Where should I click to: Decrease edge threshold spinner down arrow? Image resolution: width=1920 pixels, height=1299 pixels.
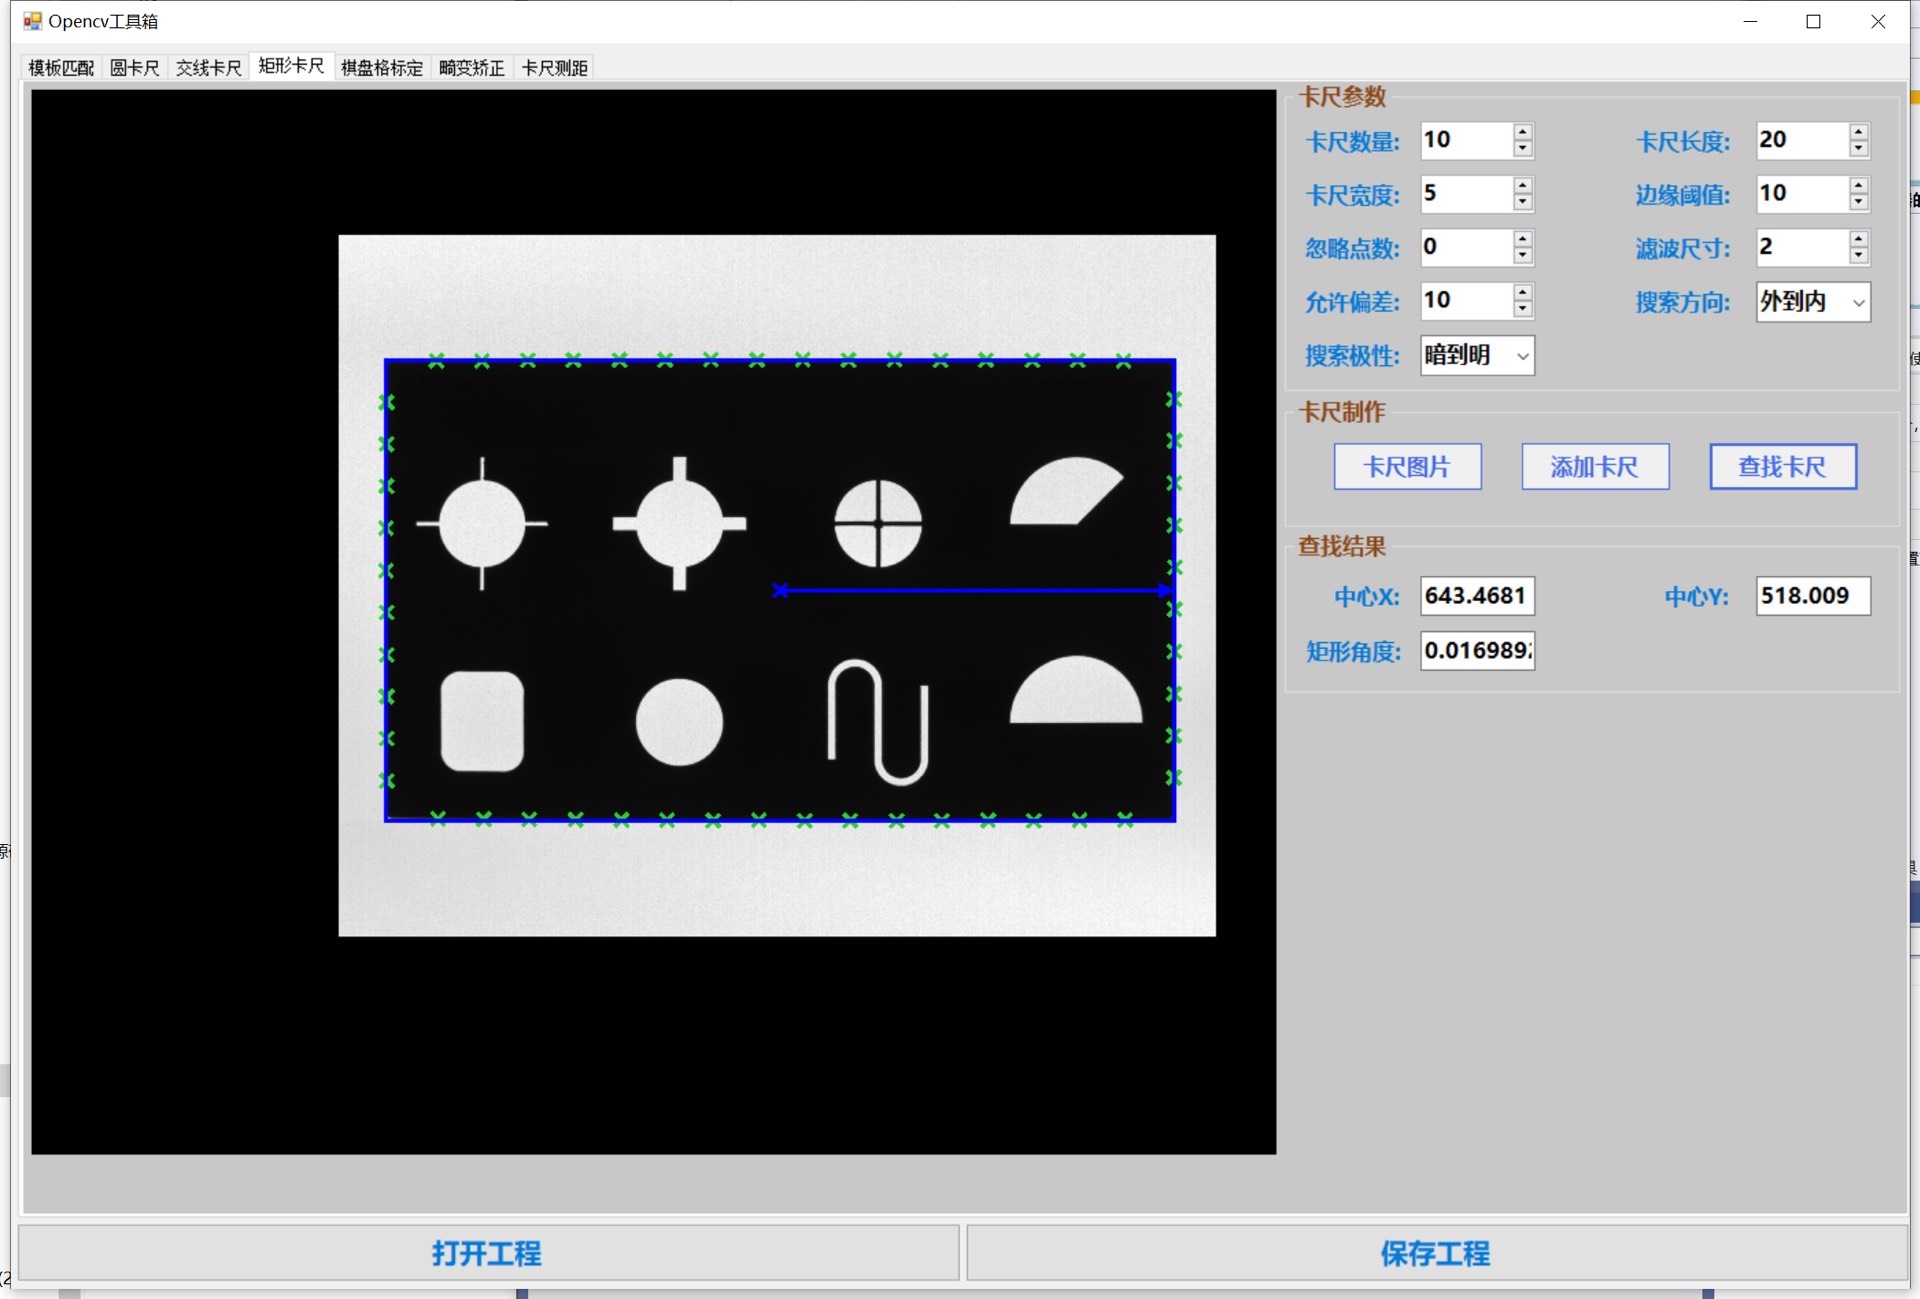1858,202
